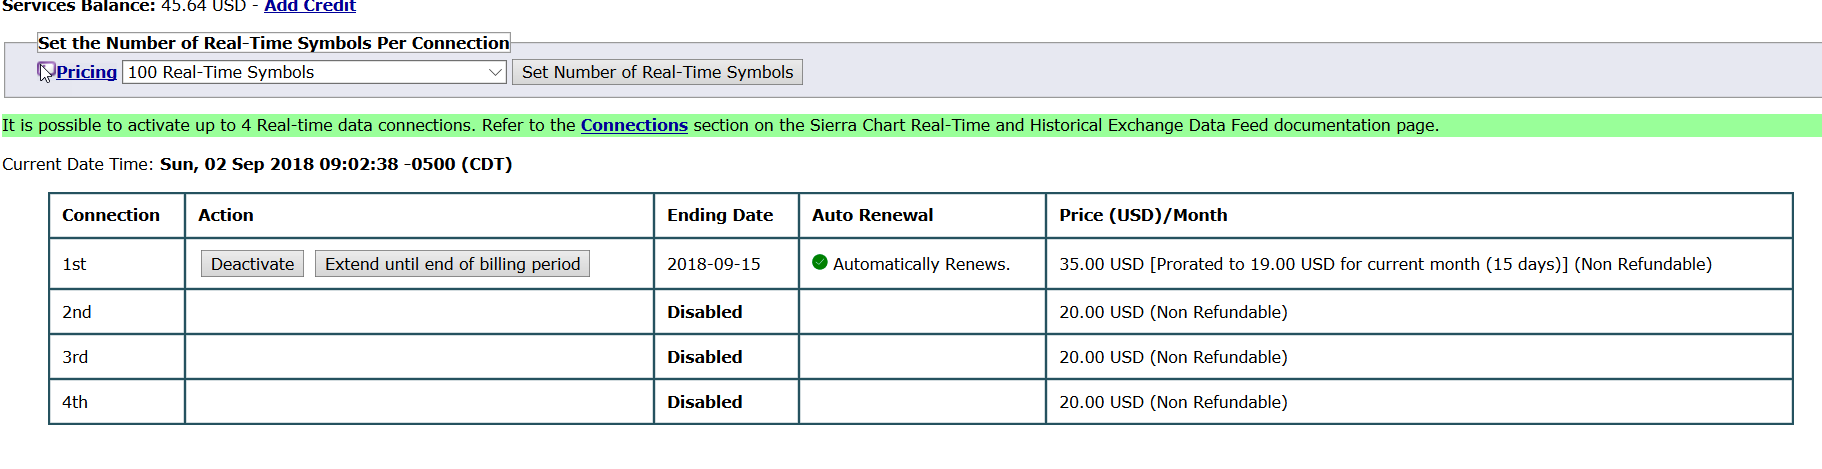The image size is (1822, 469).
Task: Select the 3rd connection row label
Action: 75,357
